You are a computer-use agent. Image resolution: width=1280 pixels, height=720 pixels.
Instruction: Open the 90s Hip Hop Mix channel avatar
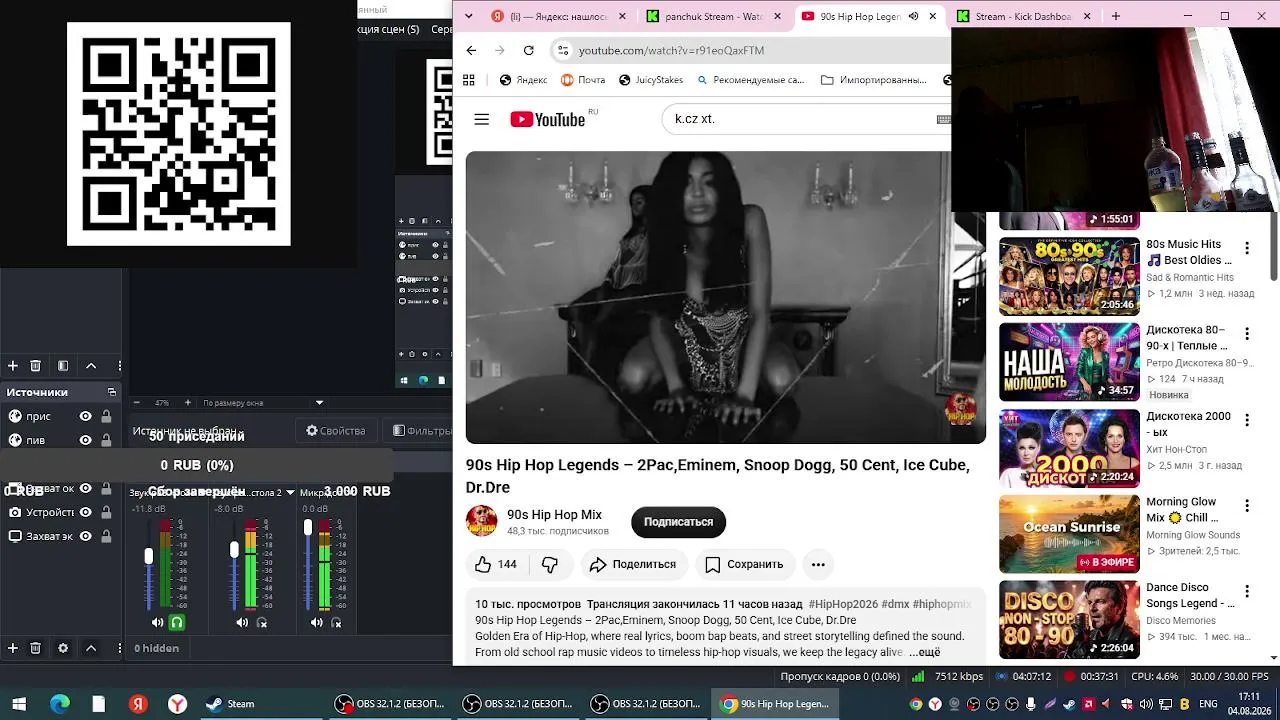click(x=482, y=521)
